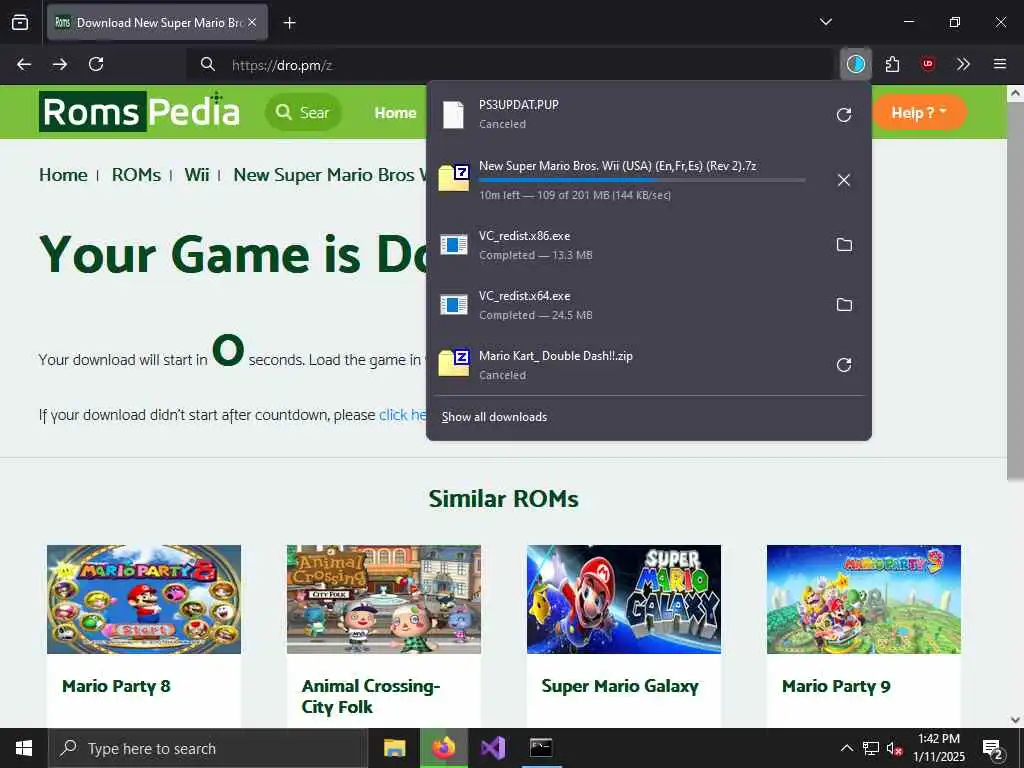Click the page vertical scrollbar thumb
Image resolution: width=1024 pixels, height=768 pixels.
pos(1015,291)
